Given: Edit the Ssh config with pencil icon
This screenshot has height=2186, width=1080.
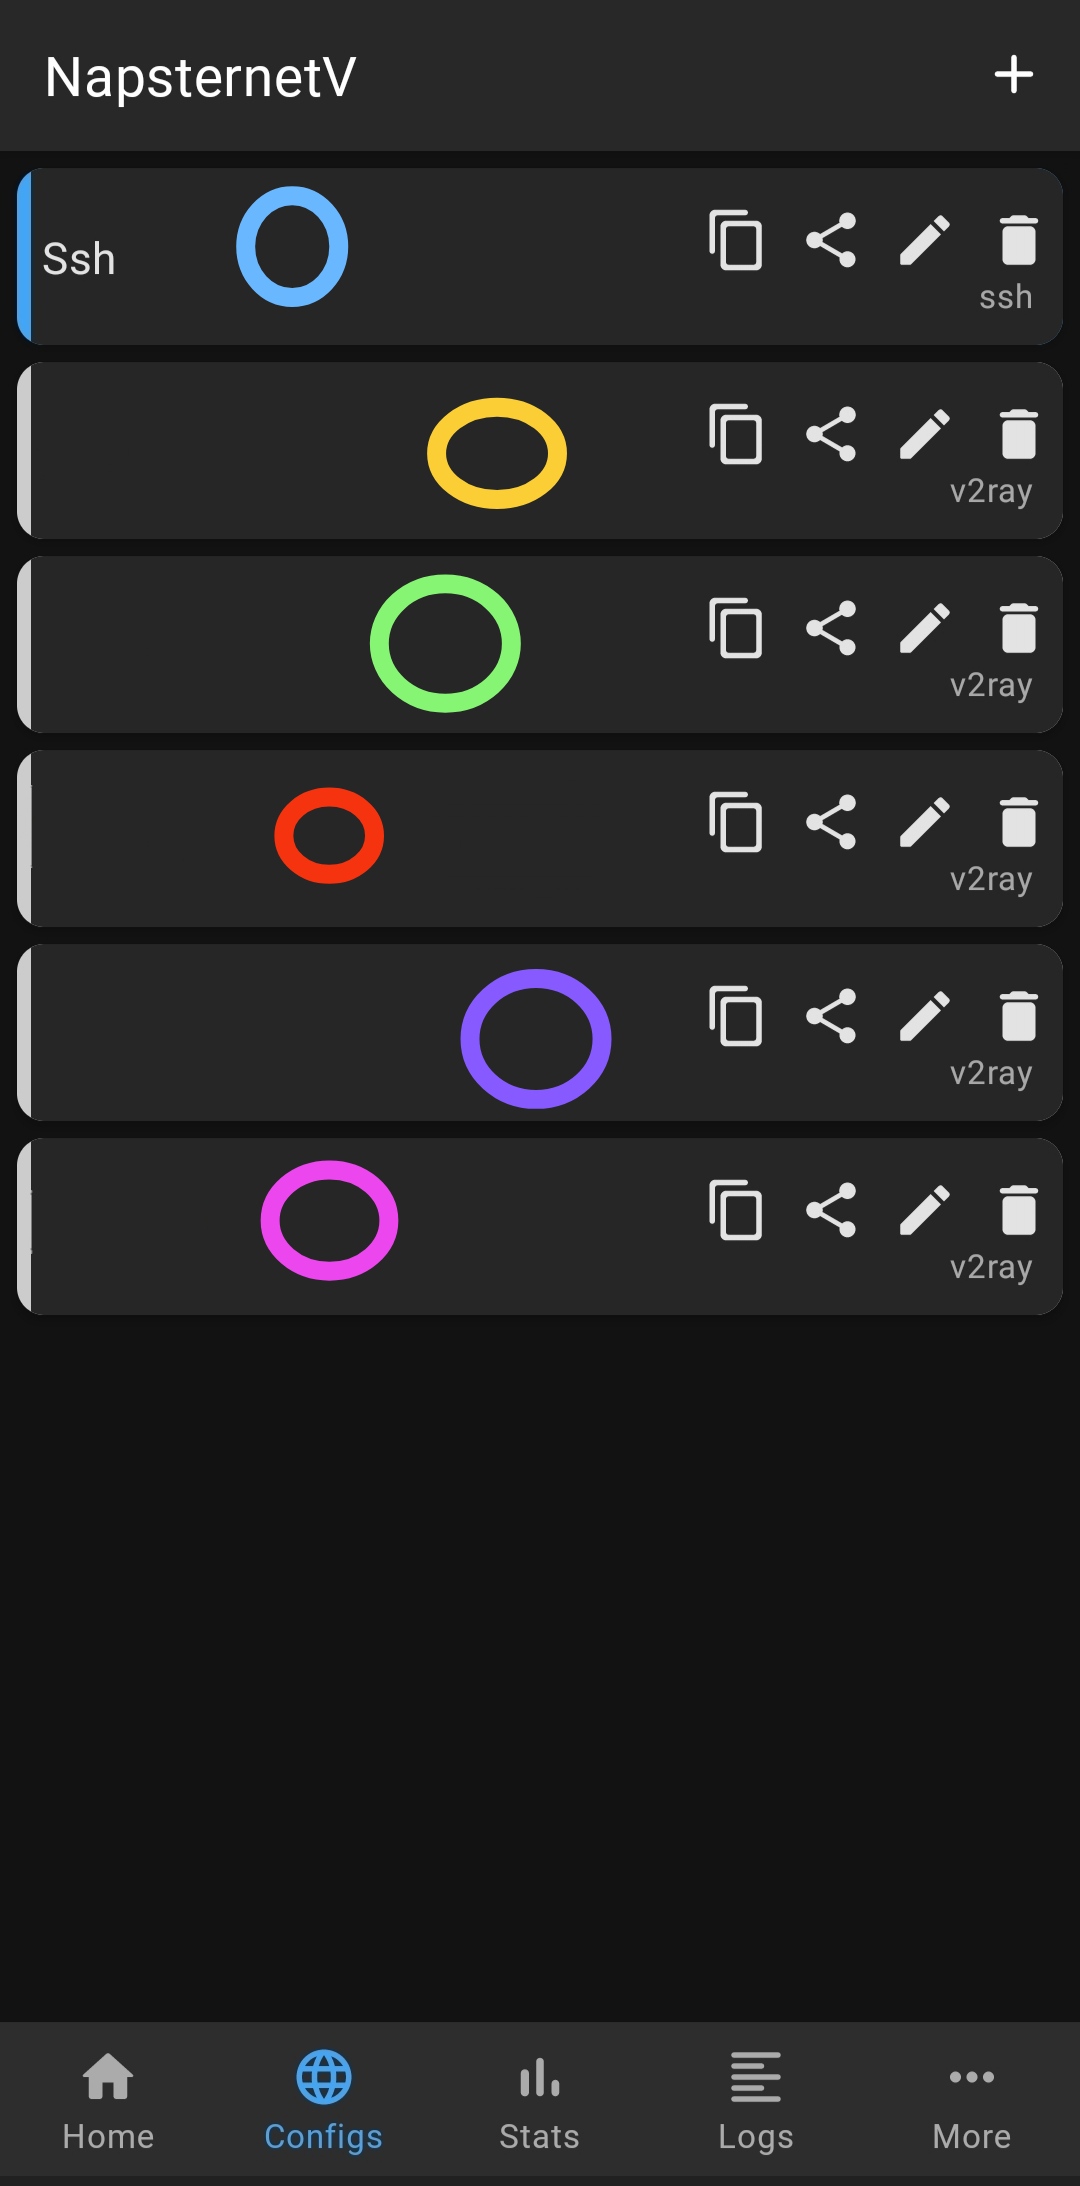Looking at the screenshot, I should pos(925,240).
